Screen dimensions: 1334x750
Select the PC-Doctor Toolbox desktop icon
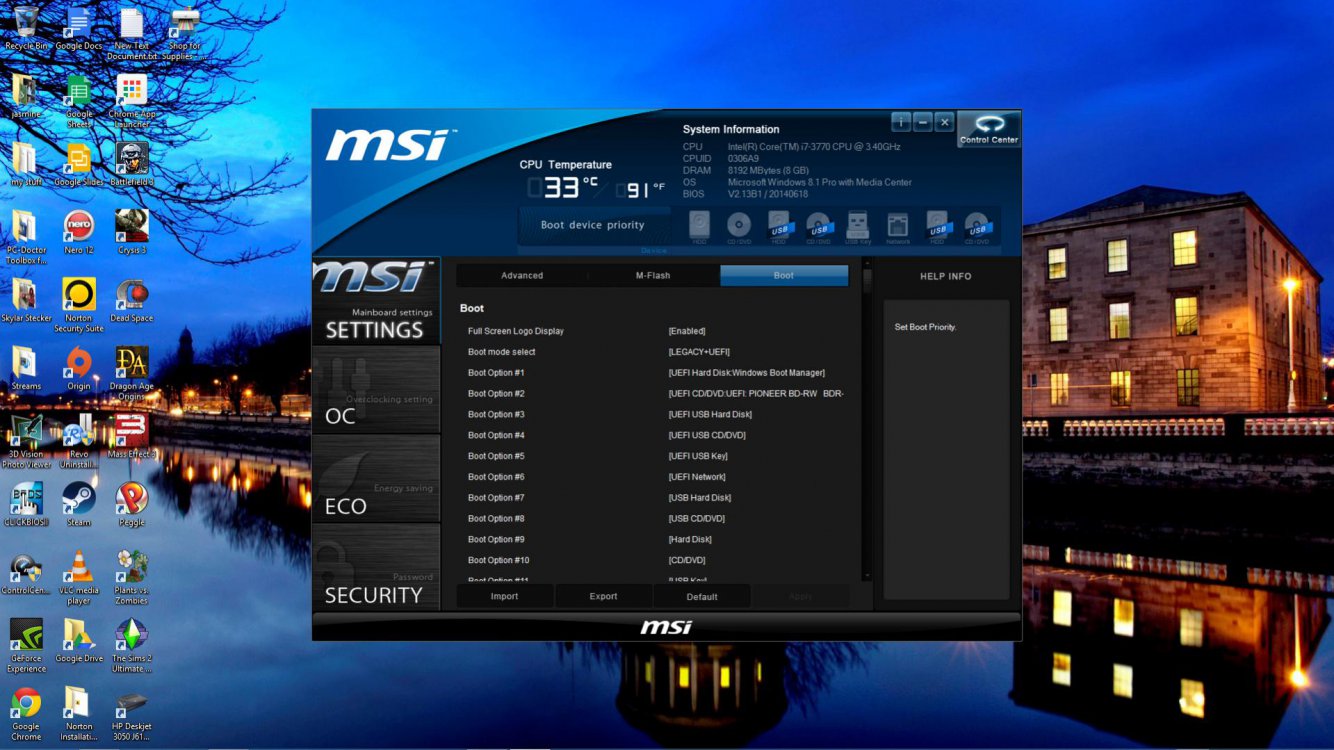click(26, 238)
